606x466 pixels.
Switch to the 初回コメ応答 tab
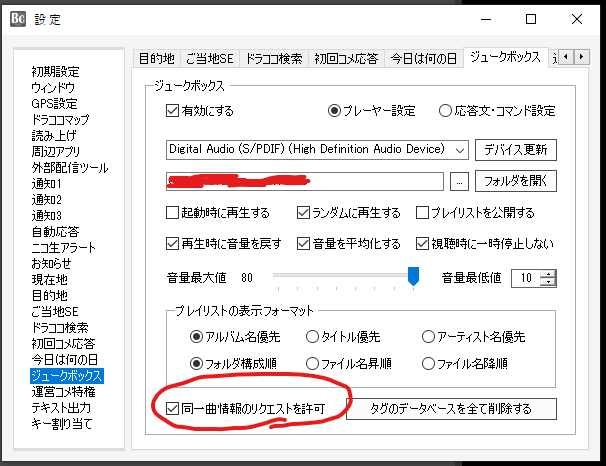coord(346,59)
